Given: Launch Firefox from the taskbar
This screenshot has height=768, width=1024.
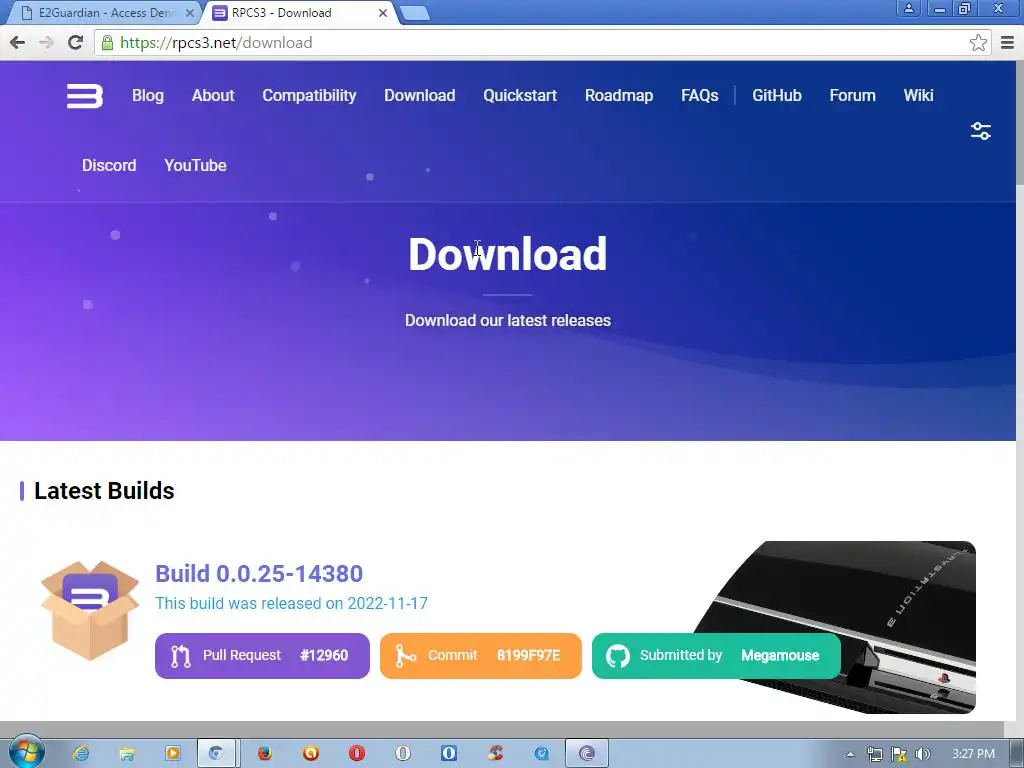Looking at the screenshot, I should (x=264, y=754).
